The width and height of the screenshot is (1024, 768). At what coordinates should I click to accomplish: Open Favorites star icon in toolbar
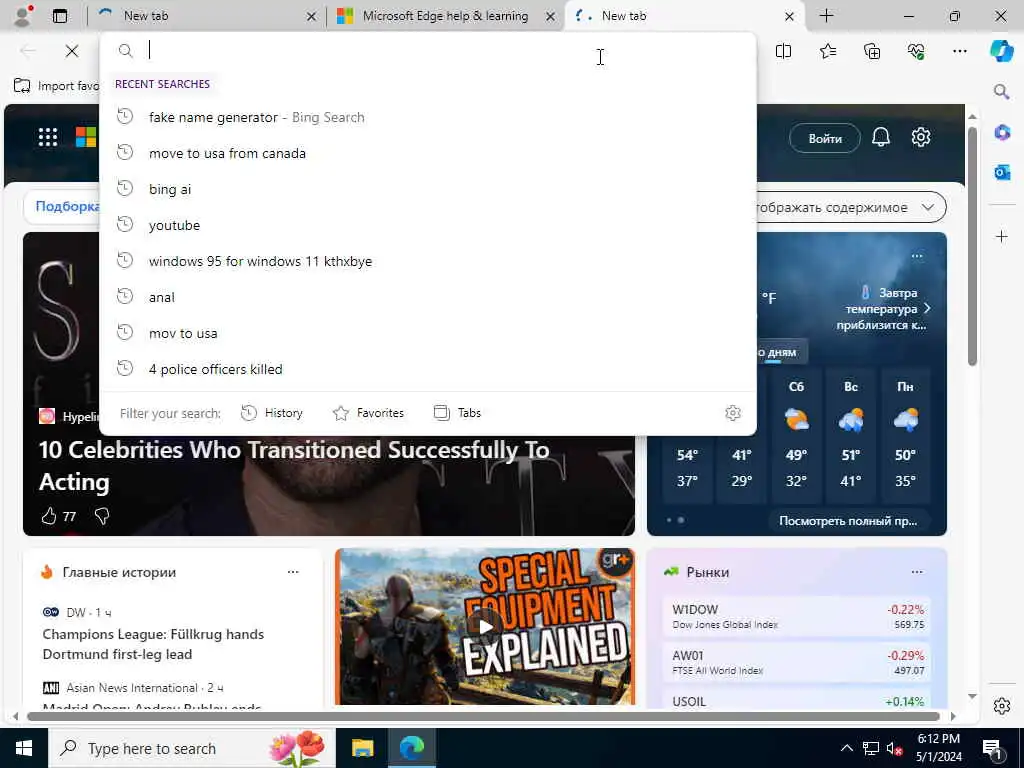827,51
